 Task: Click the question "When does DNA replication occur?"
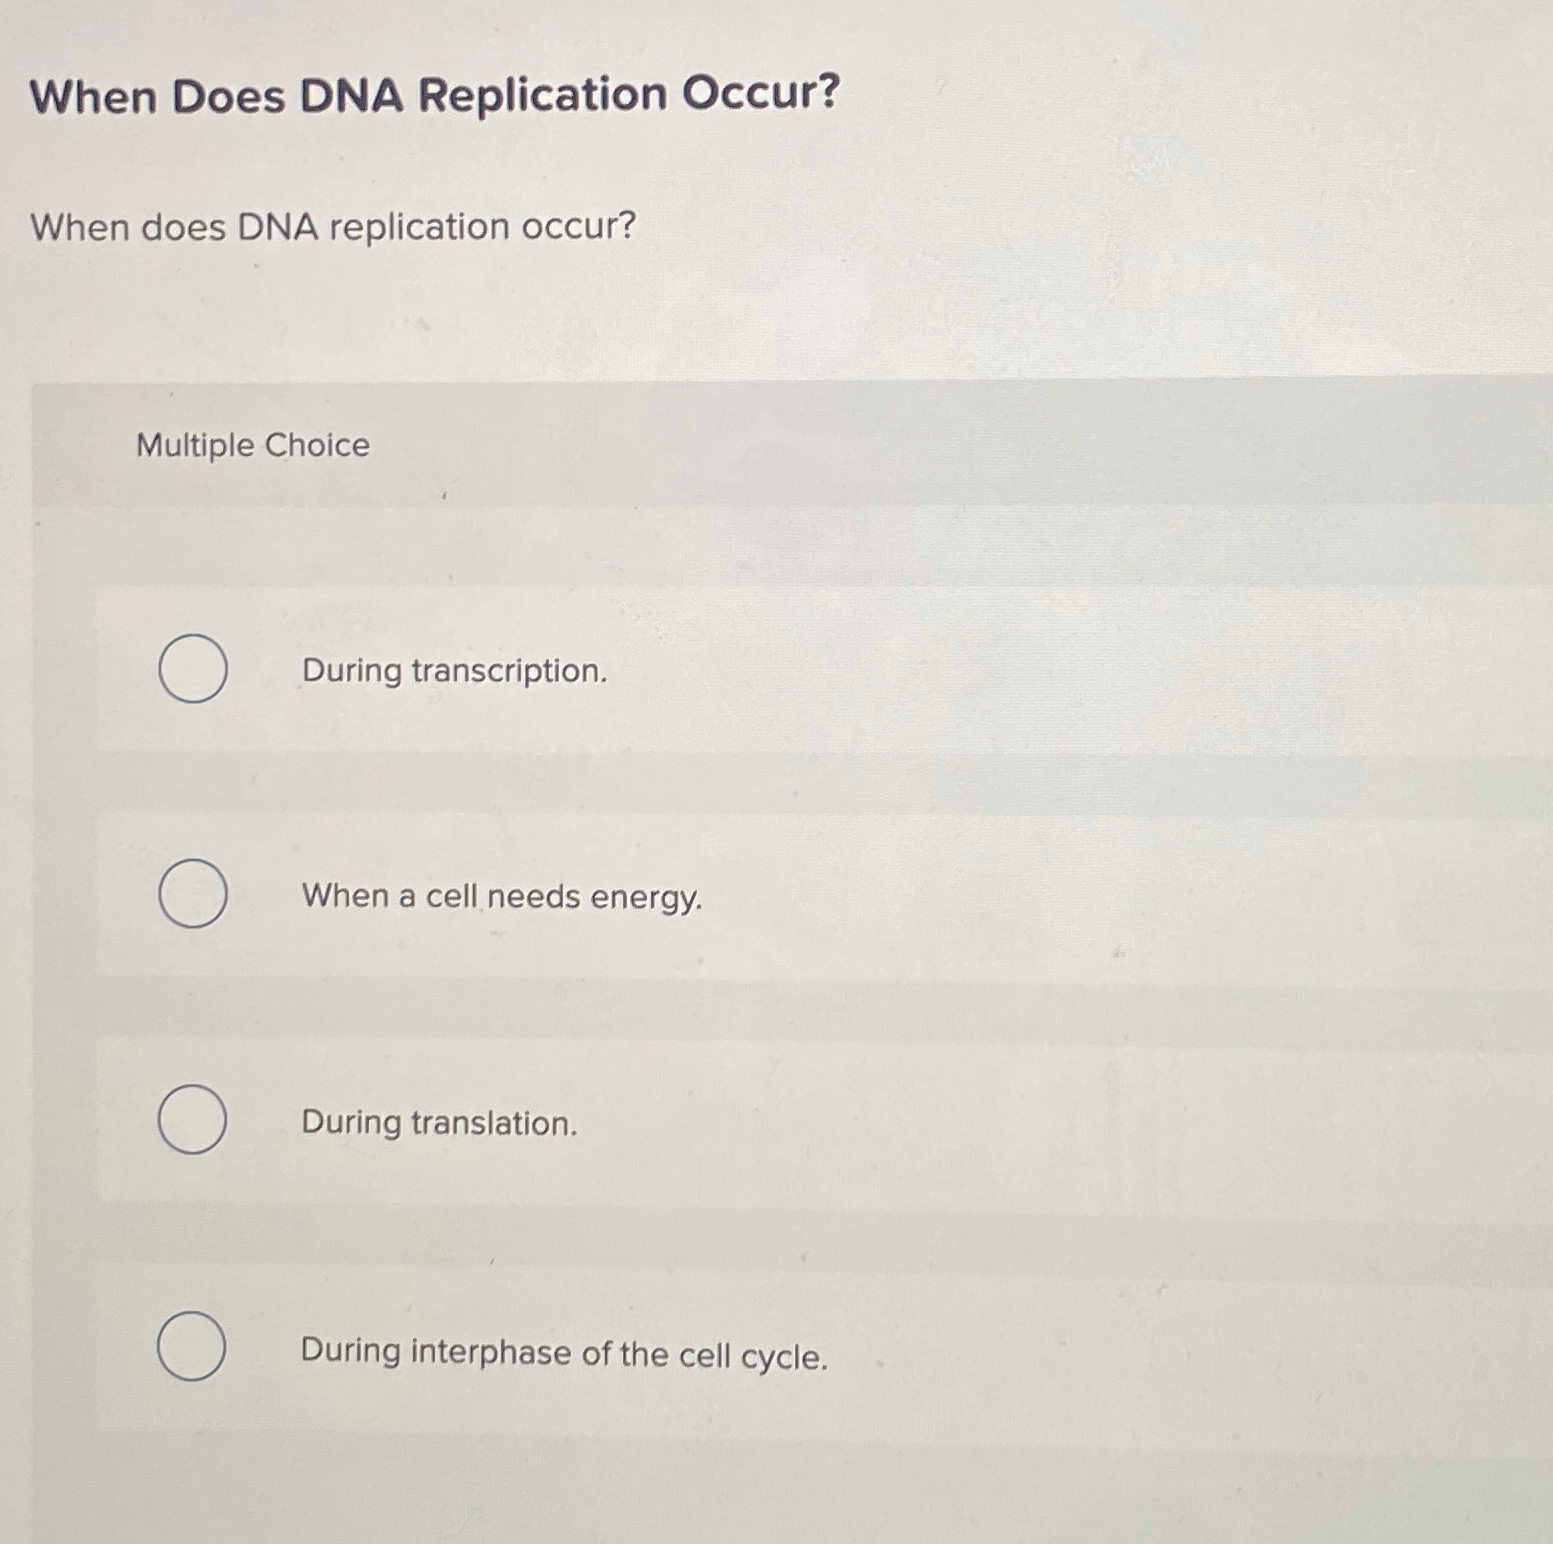(x=331, y=228)
